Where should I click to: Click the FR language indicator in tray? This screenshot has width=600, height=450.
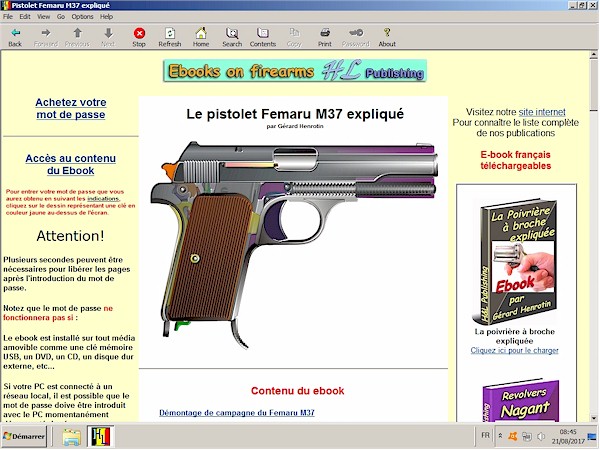pos(485,435)
